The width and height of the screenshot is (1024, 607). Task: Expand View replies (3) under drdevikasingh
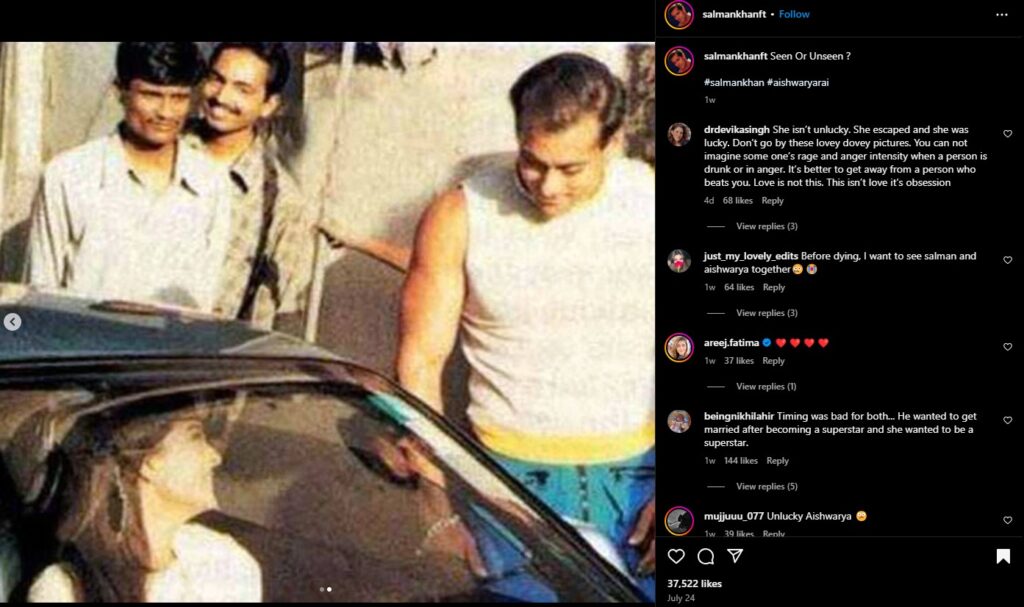click(766, 227)
